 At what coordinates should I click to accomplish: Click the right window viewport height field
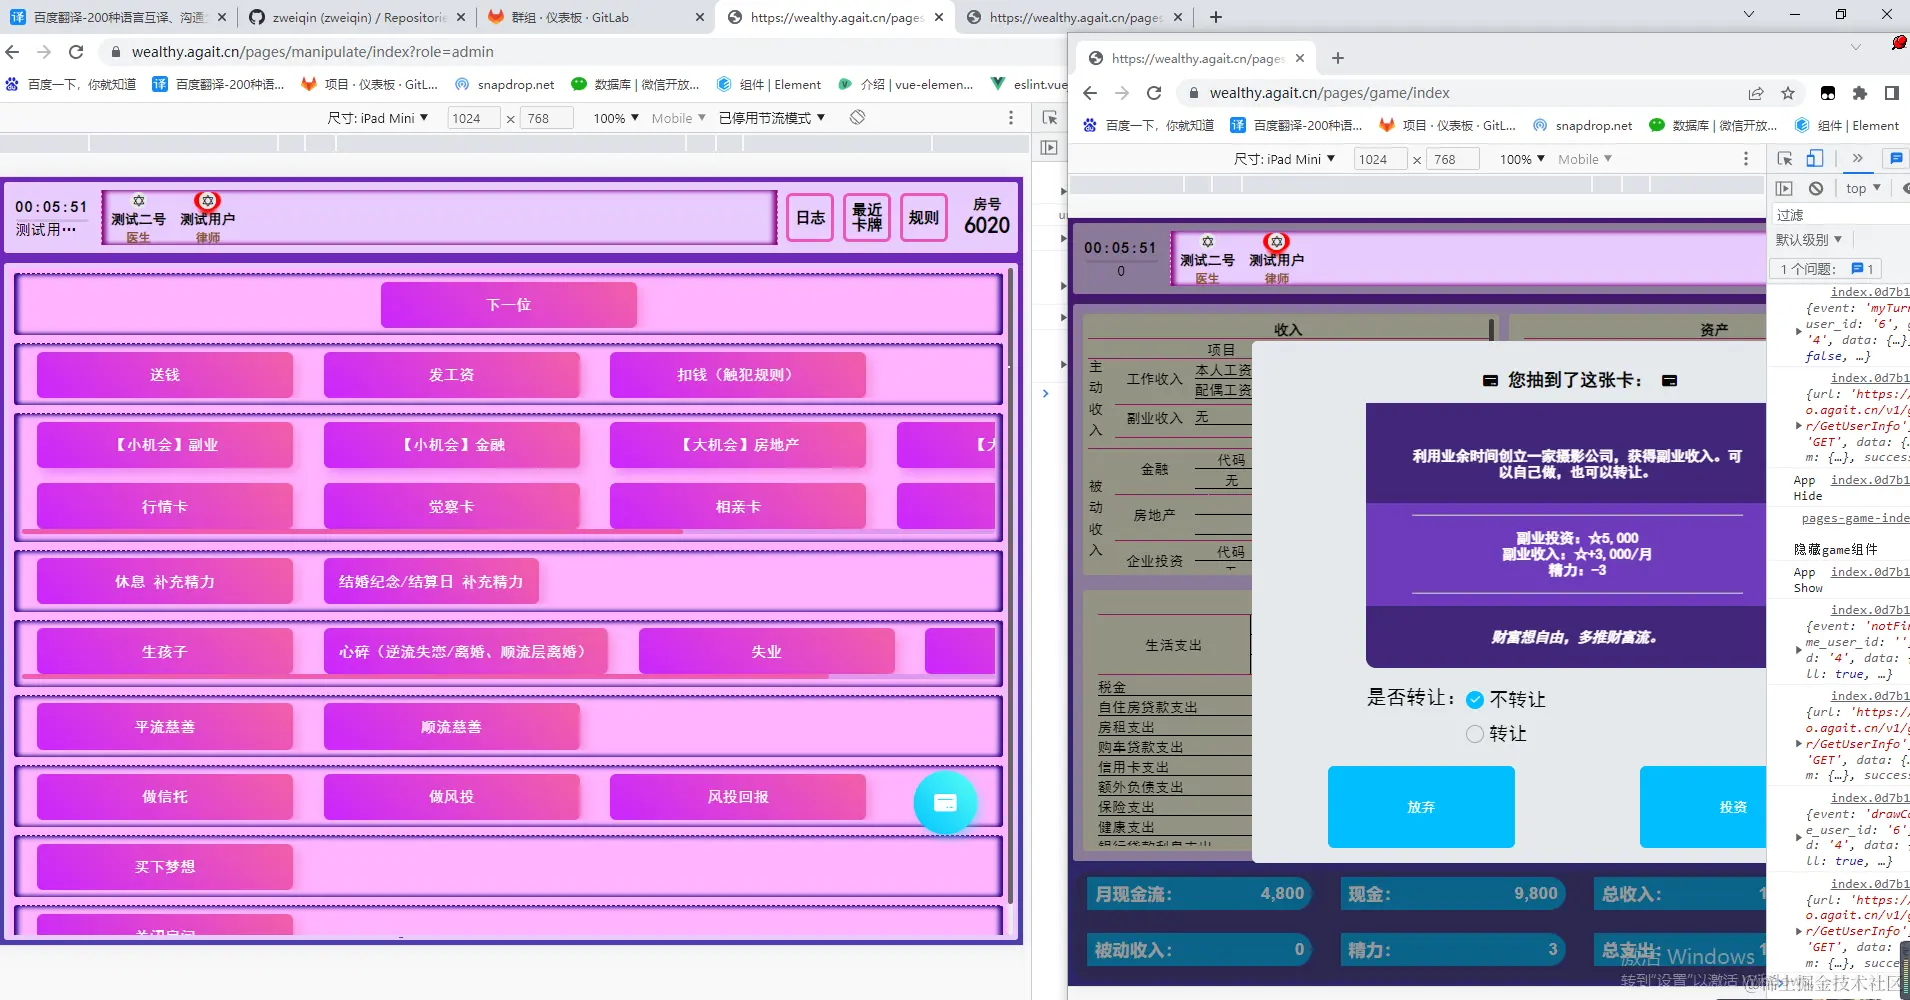click(1452, 159)
